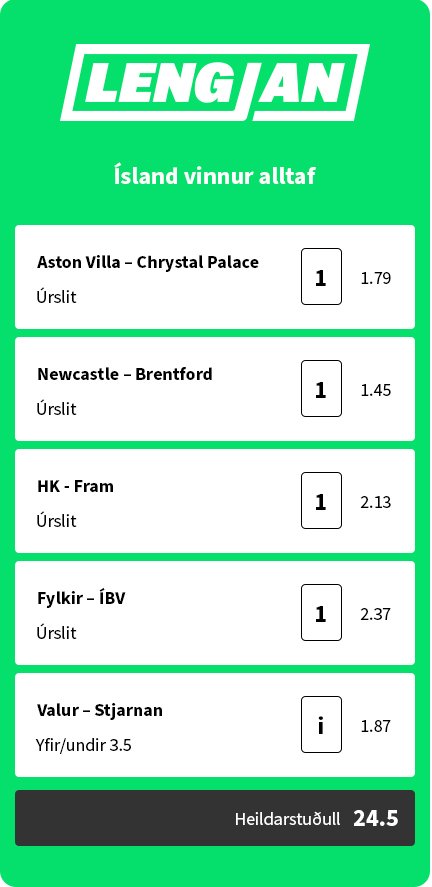Click the 1.87 odds for Yfir/undir
The image size is (432, 887).
[x=375, y=726]
